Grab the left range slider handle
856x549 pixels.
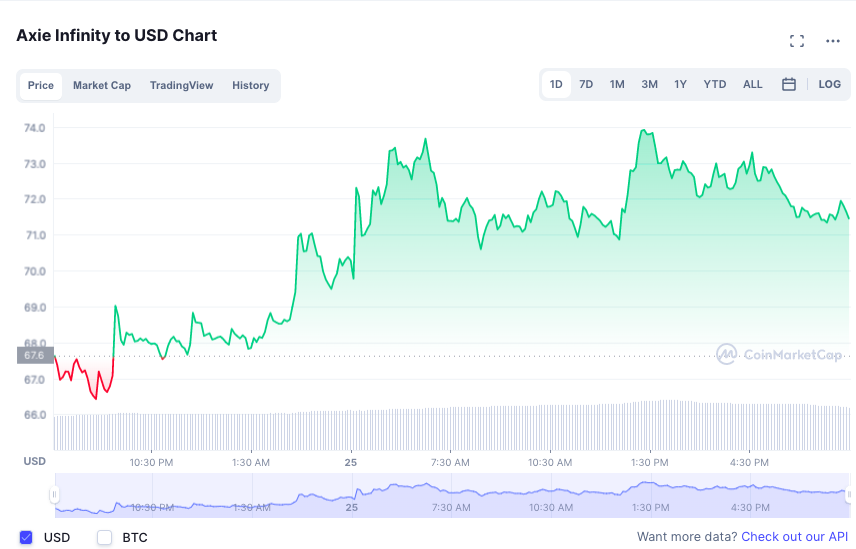tap(54, 494)
